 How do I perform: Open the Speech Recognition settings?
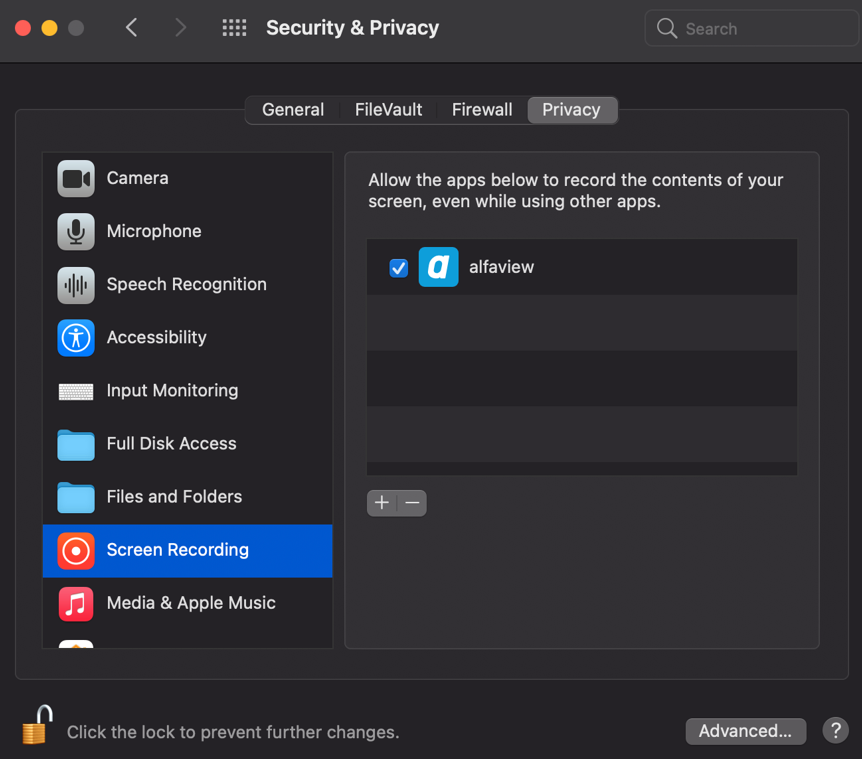point(186,284)
